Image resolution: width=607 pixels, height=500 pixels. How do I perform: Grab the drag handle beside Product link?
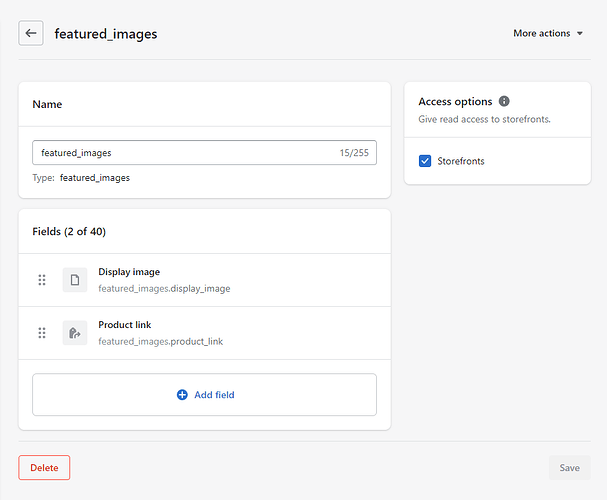(42, 333)
